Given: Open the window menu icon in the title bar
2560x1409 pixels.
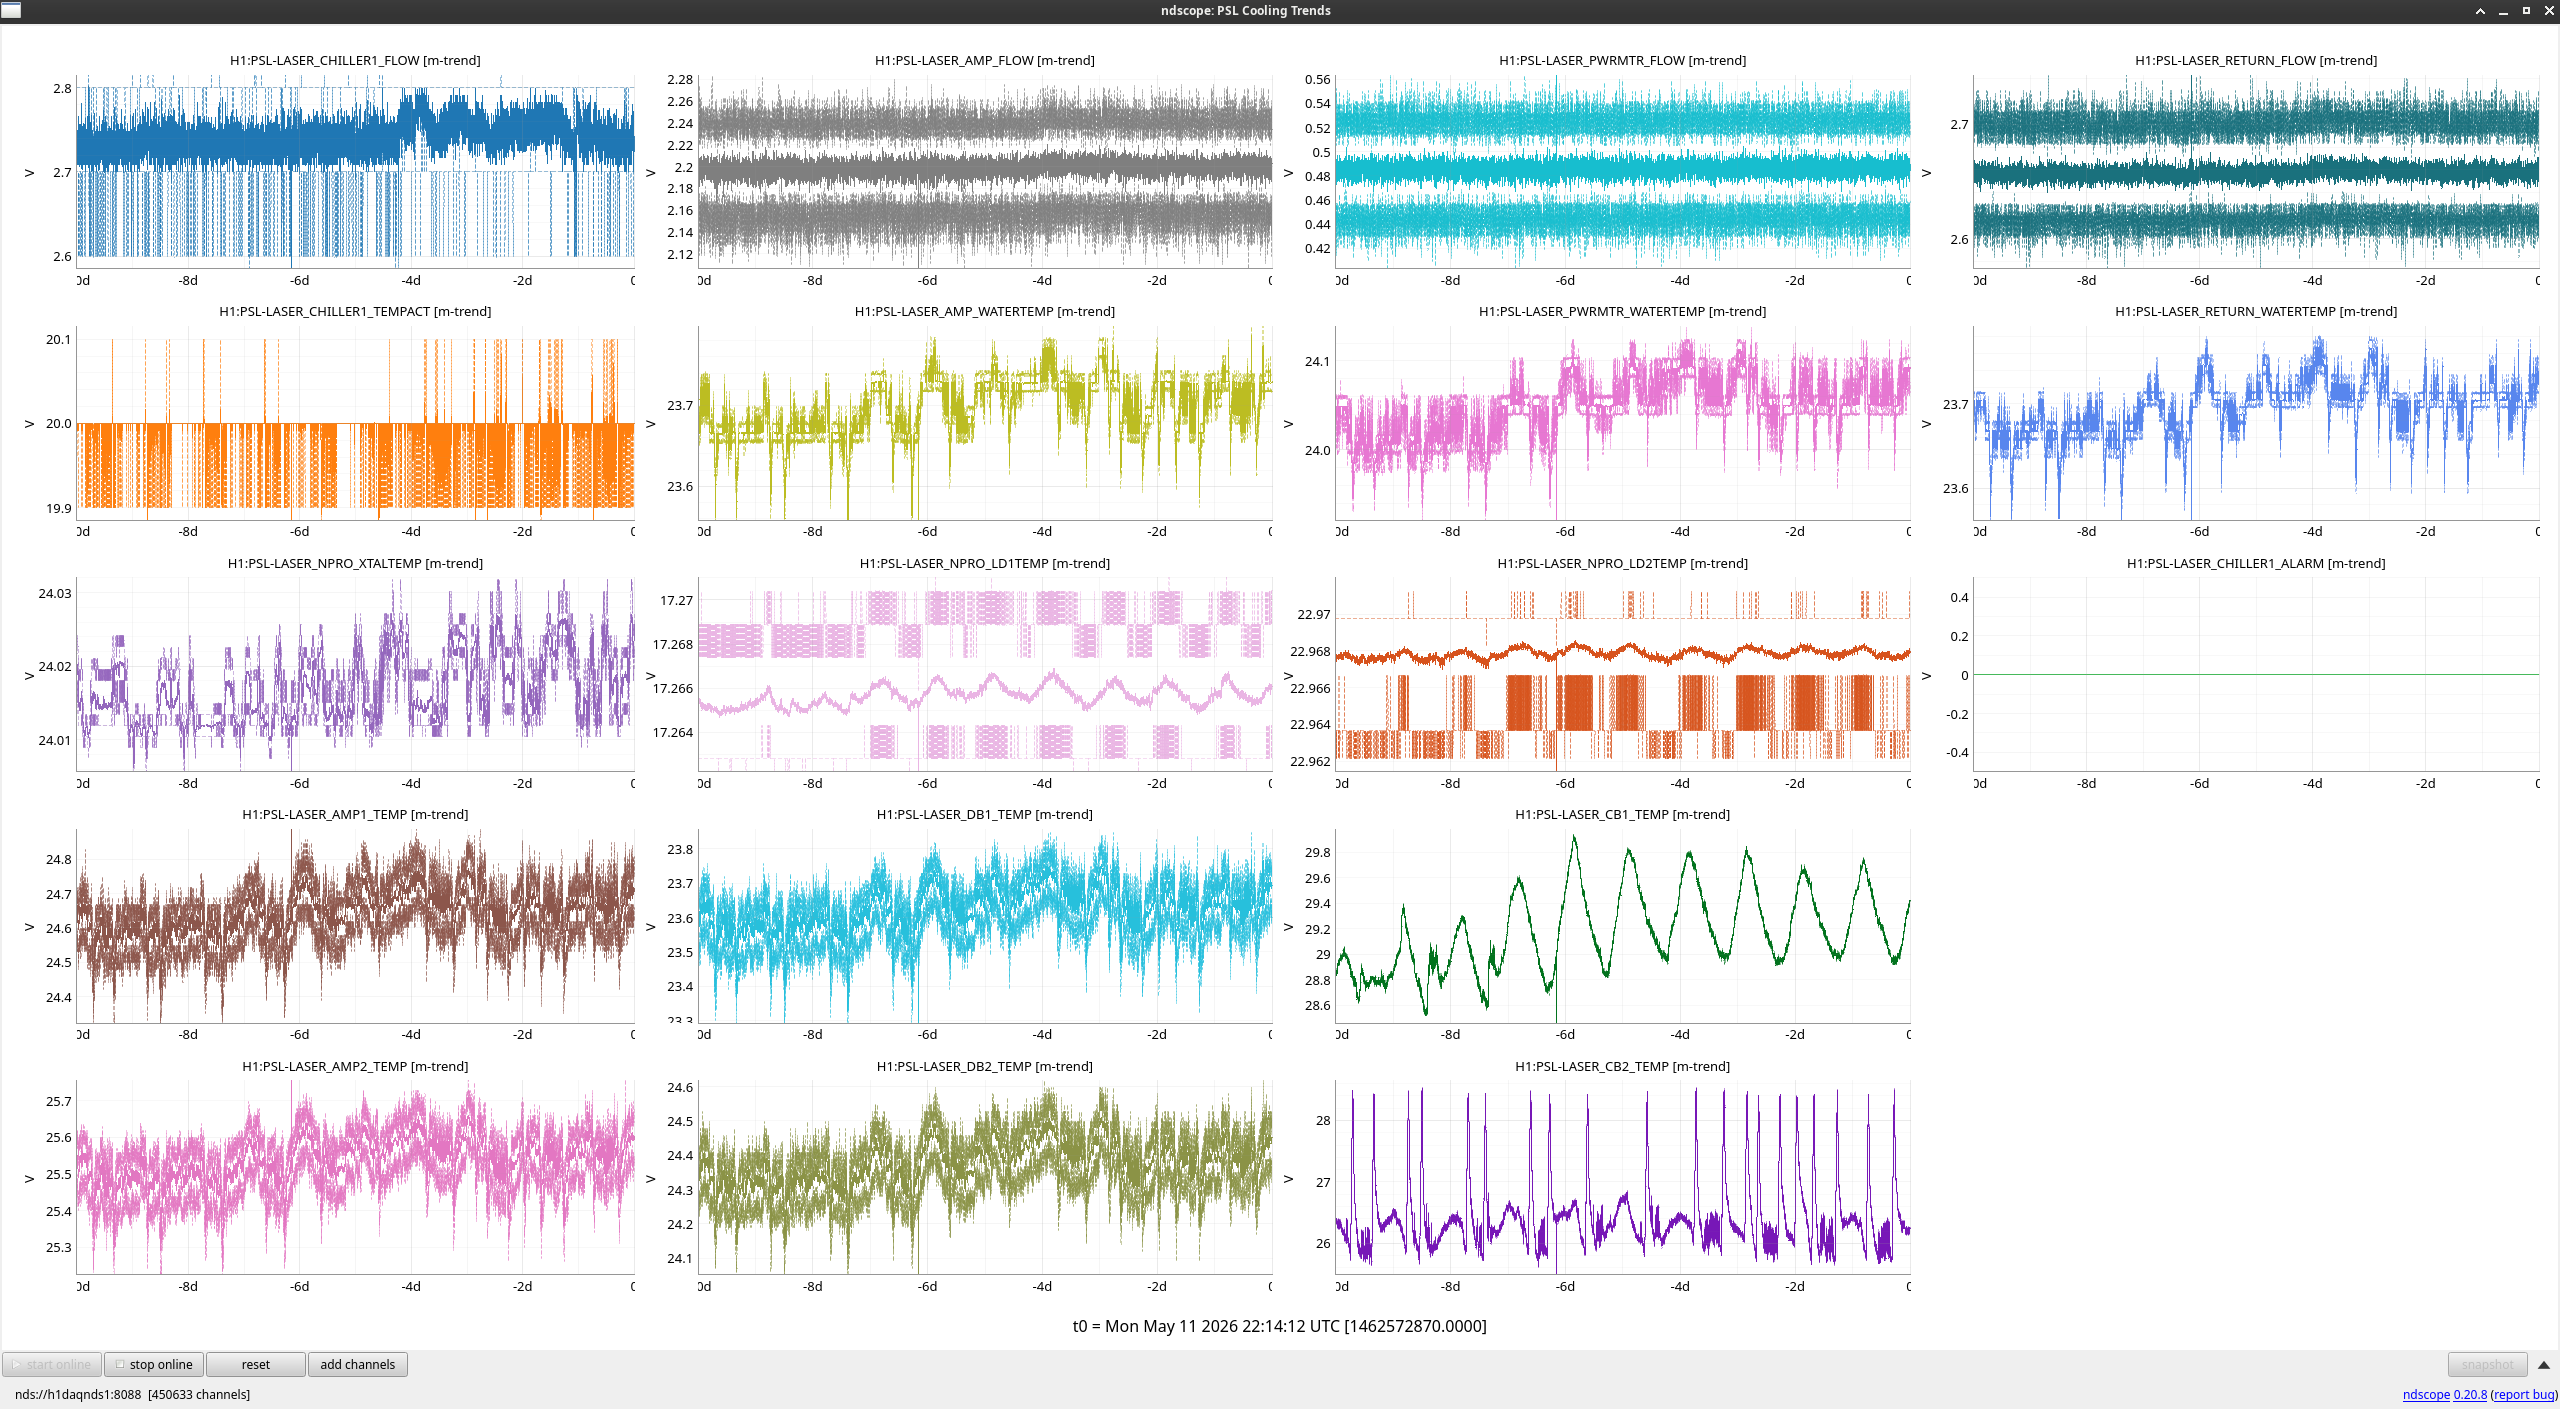Looking at the screenshot, I should coord(11,10).
